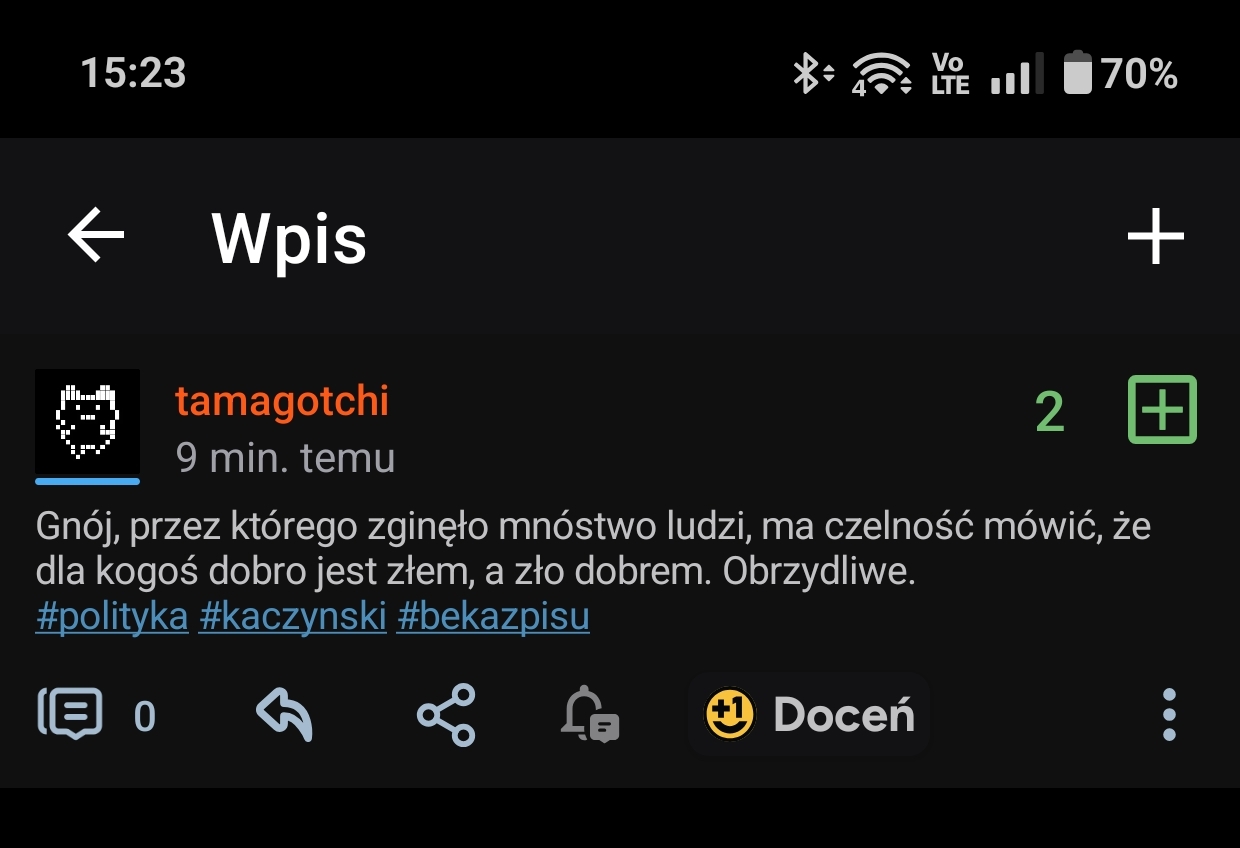Viewport: 1240px width, 848px height.
Task: Tap the Bluetooth status bar icon
Action: coord(812,74)
